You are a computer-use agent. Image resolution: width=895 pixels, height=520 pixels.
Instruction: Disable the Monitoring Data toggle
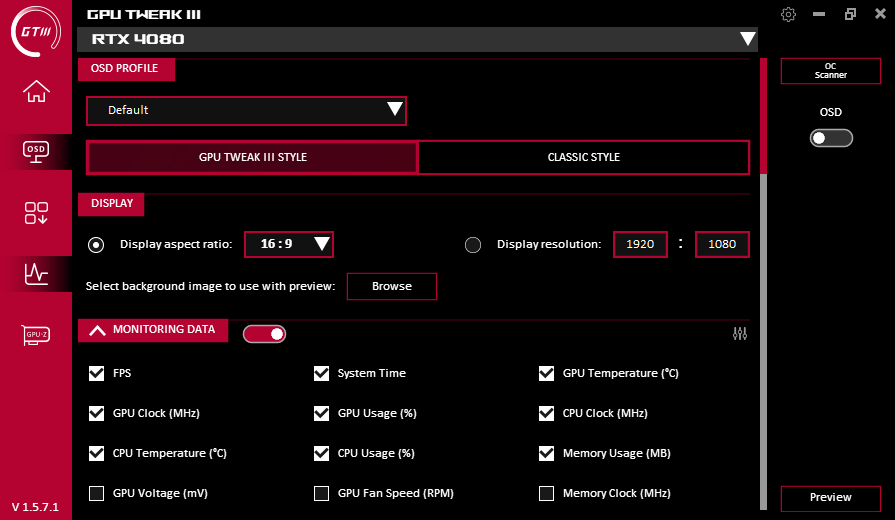(x=264, y=334)
